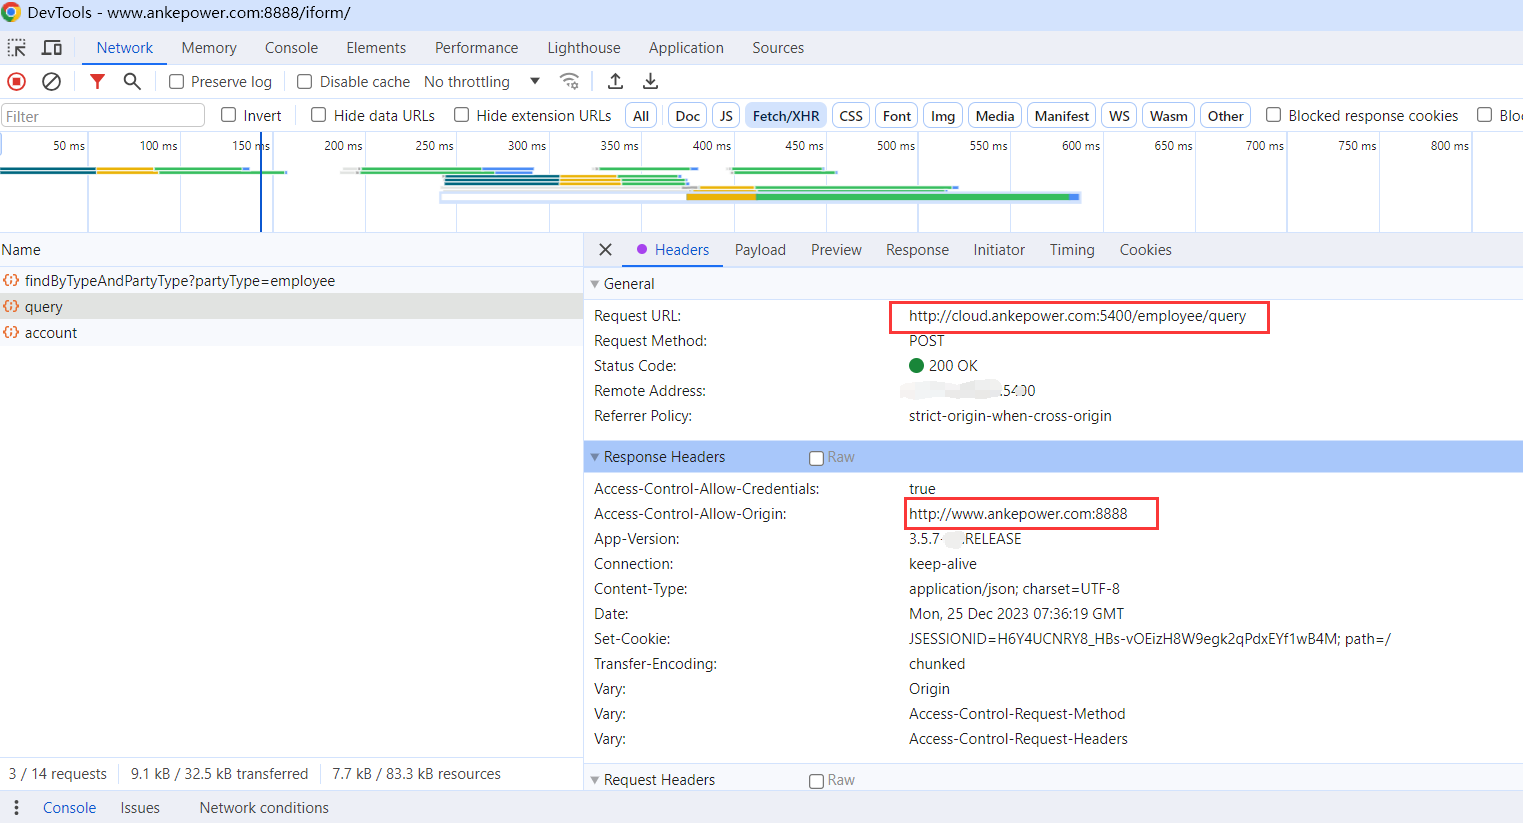This screenshot has width=1523, height=823.
Task: Stop recording the network log
Action: point(17,82)
